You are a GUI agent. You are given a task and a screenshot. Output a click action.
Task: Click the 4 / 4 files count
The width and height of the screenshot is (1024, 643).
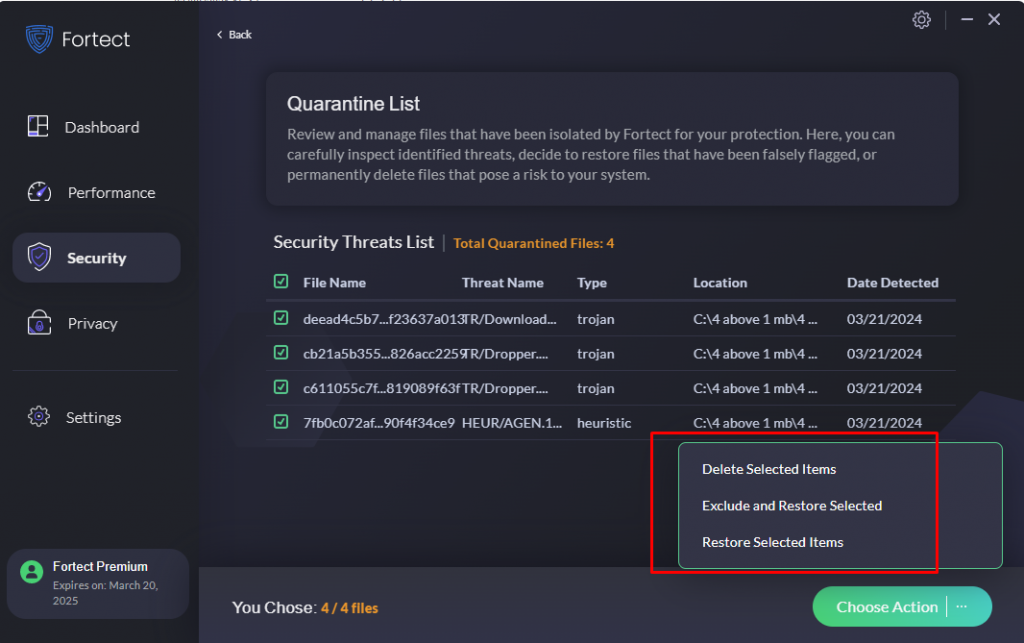(349, 608)
